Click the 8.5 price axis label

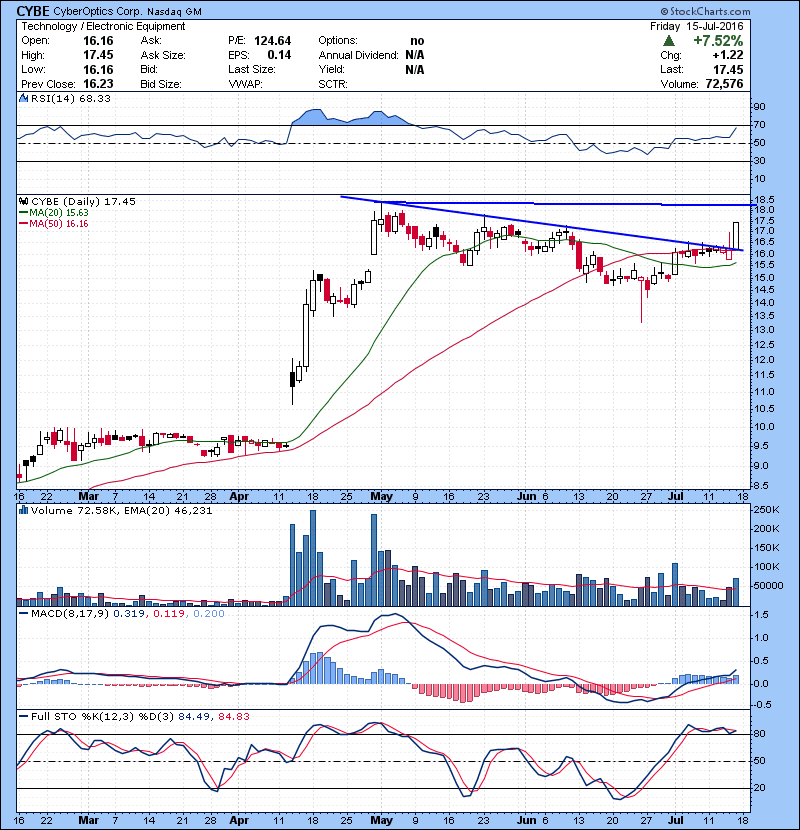point(762,485)
